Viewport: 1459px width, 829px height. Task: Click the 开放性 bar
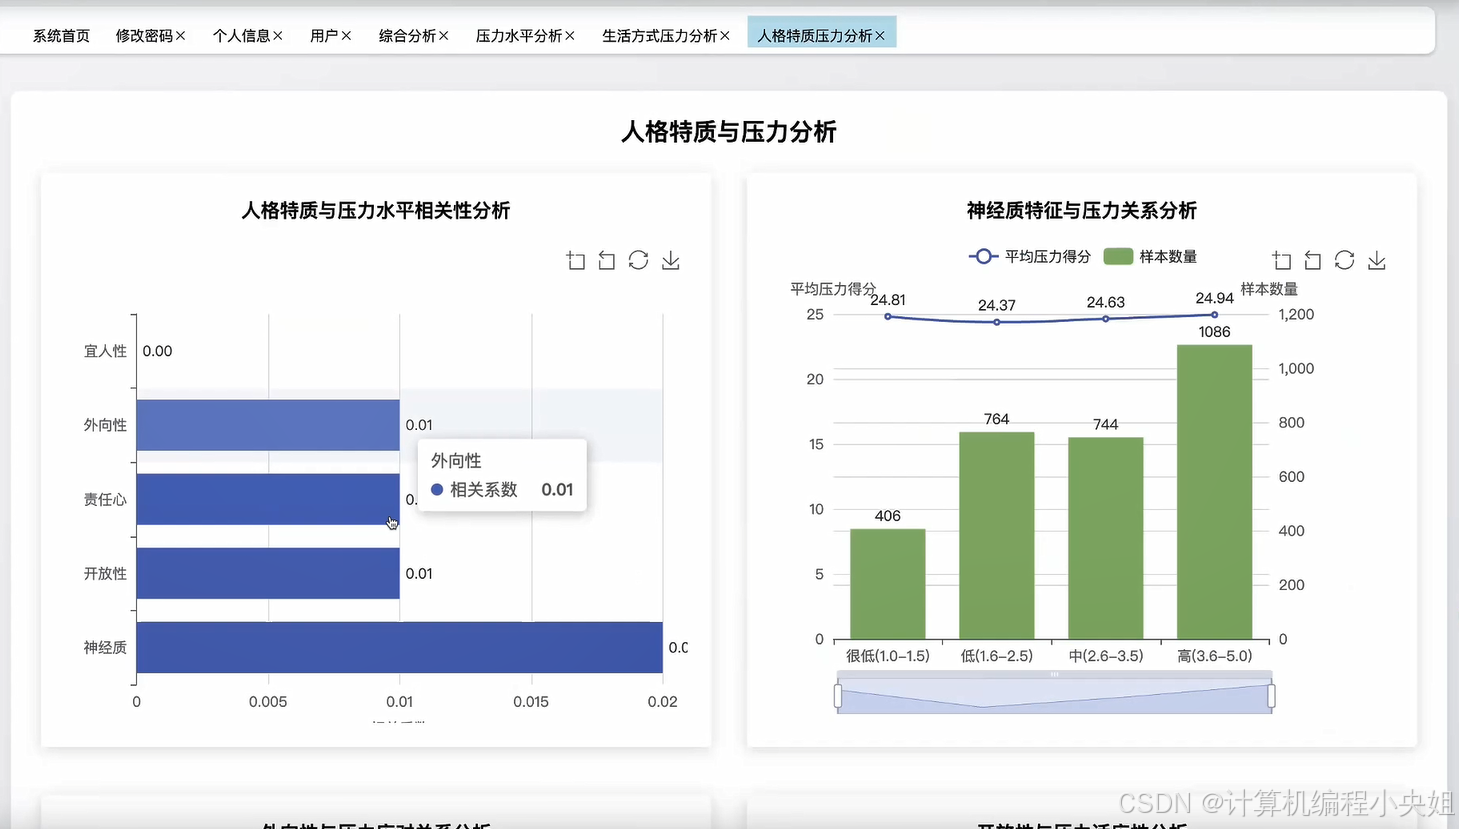point(268,573)
